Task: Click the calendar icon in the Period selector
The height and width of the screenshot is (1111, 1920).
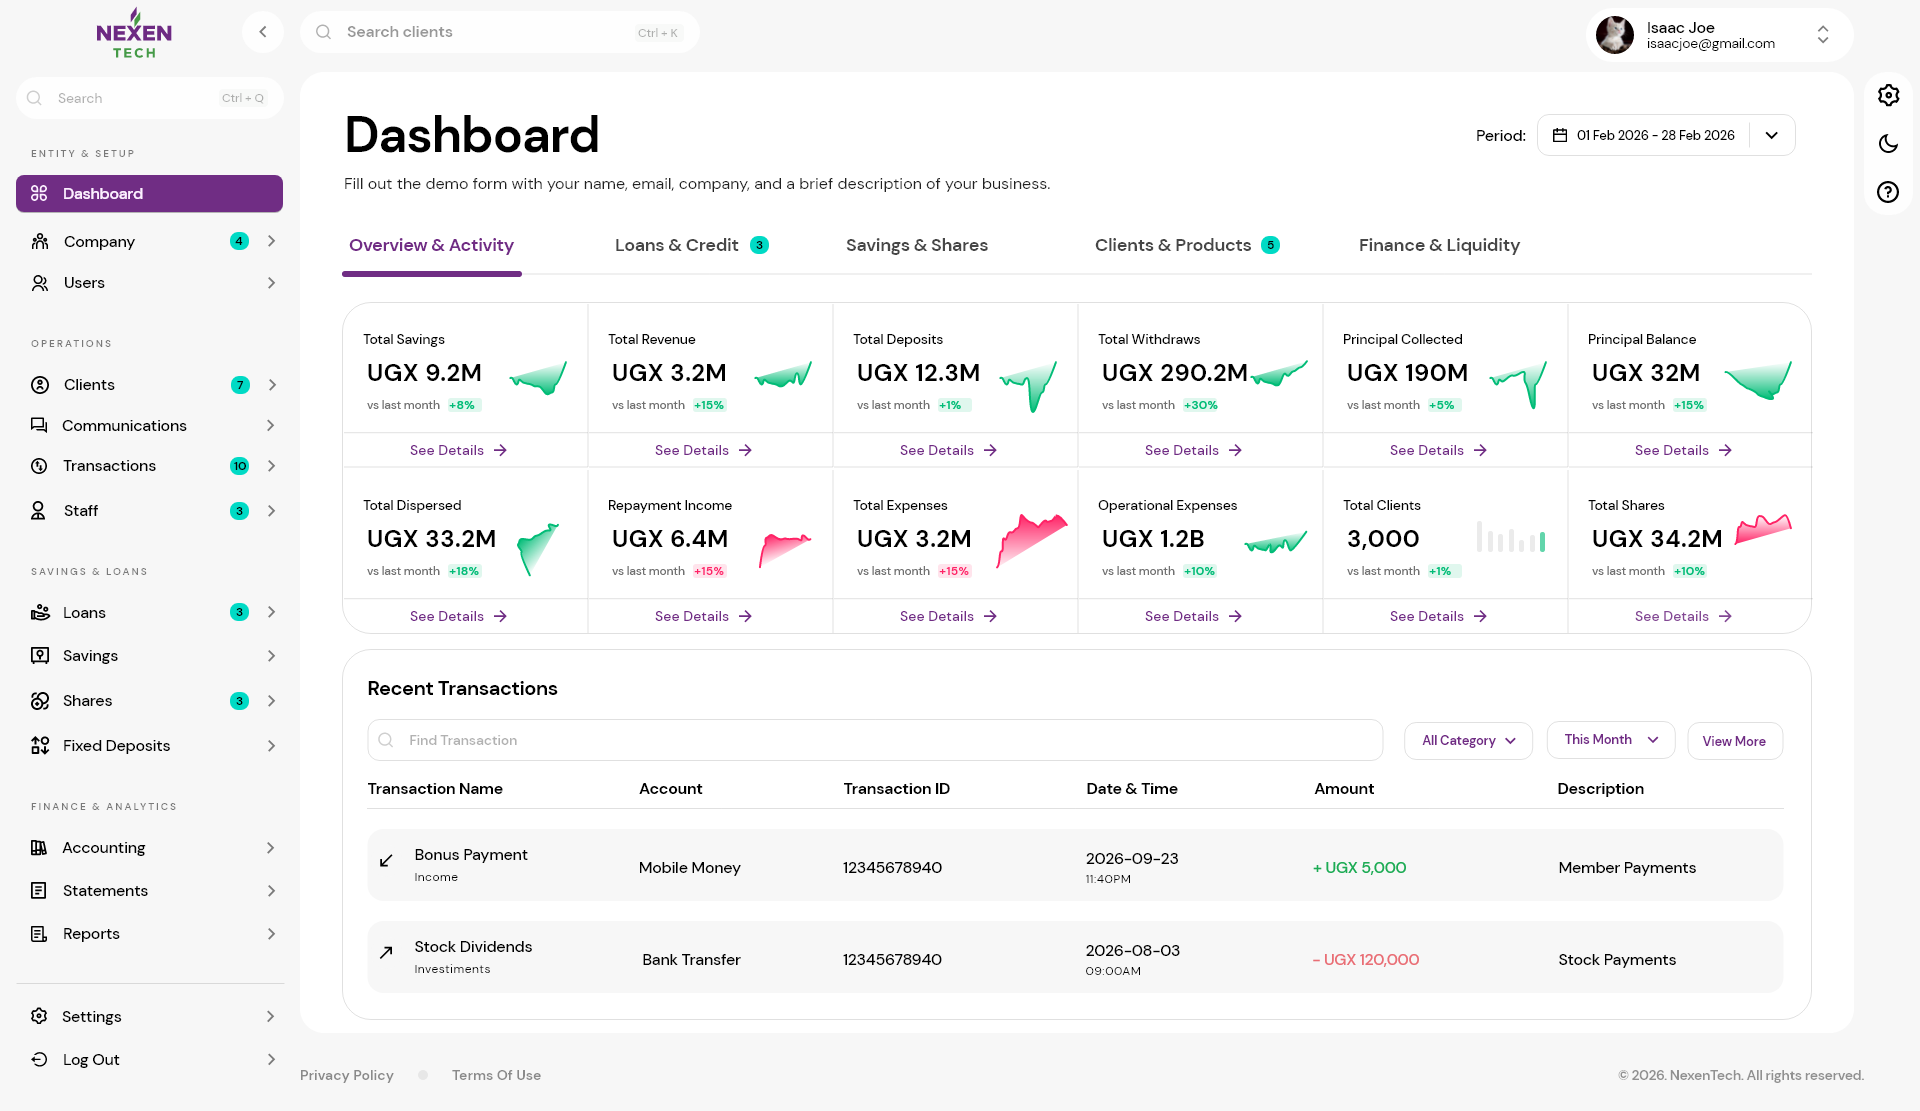Action: 1560,134
